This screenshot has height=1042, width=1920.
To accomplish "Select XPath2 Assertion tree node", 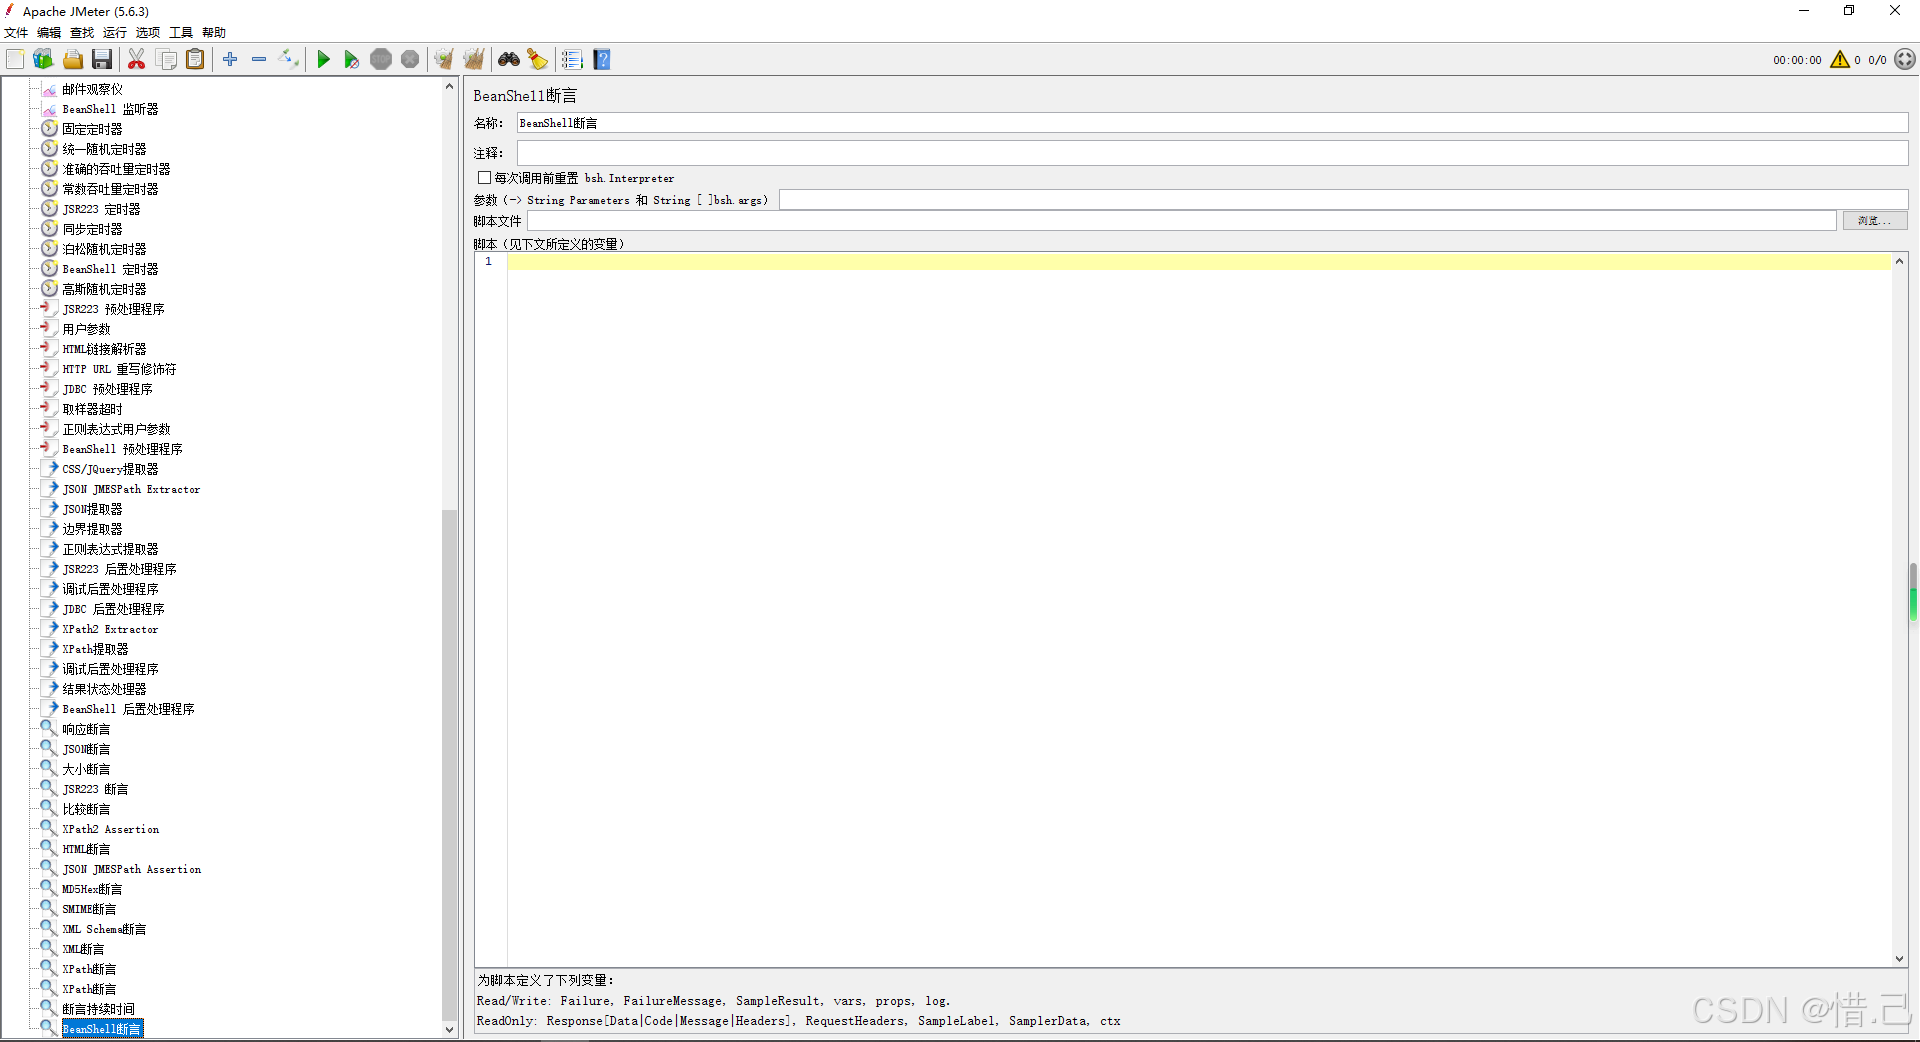I will (x=110, y=829).
